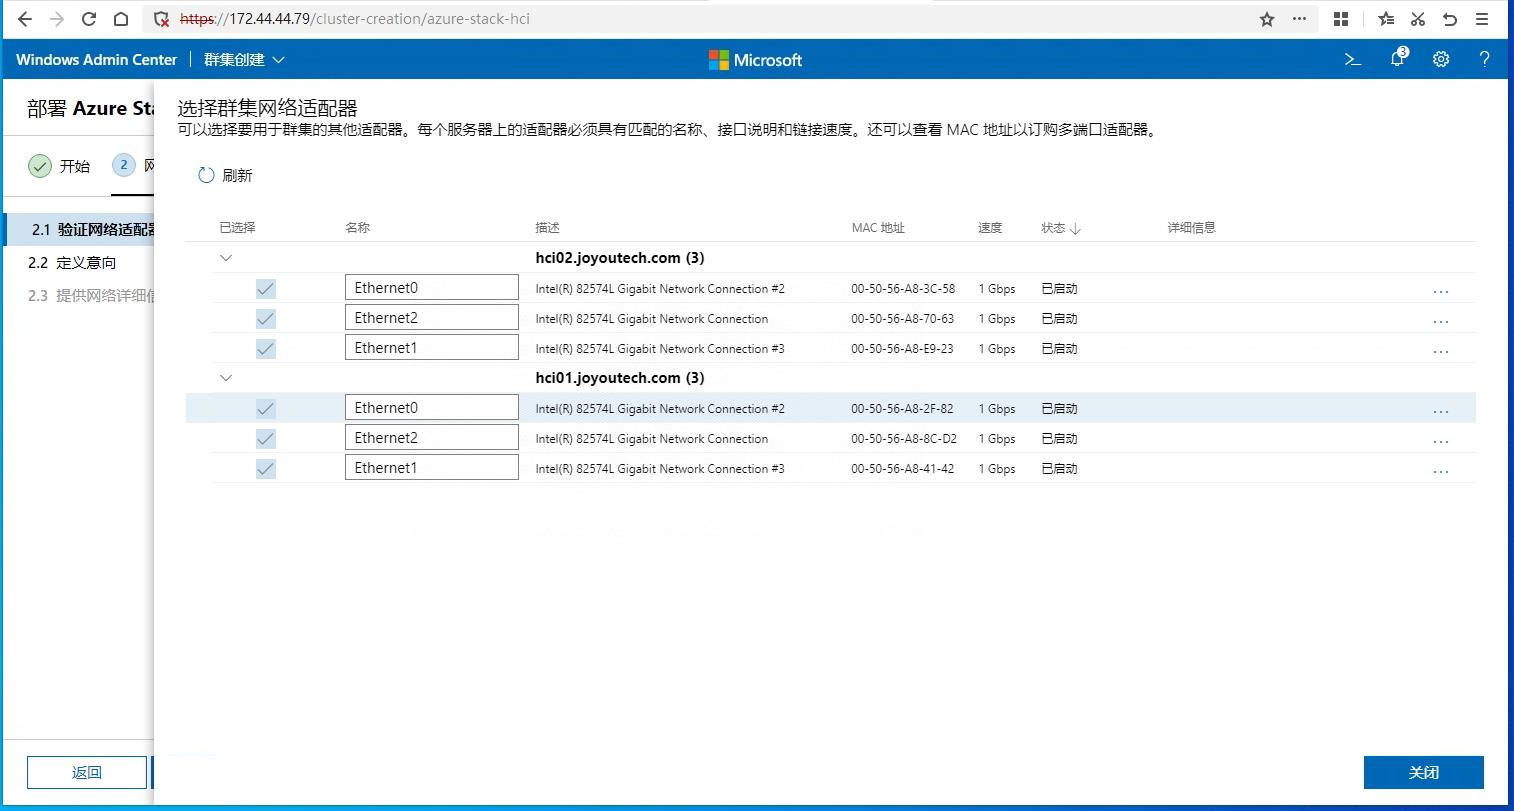The height and width of the screenshot is (811, 1514).
Task: Edit name field of adapter 00-50-56-A8-3C-58
Action: pyautogui.click(x=432, y=288)
